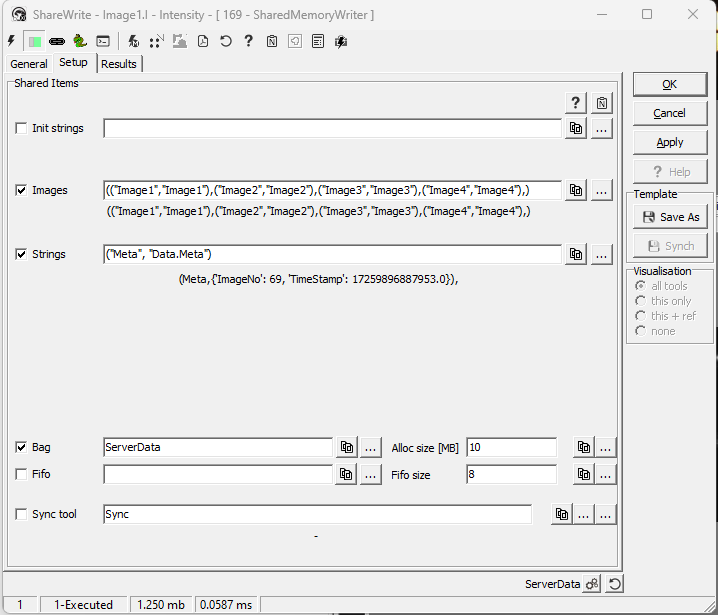
Task: Click copy icon next to Init strings field
Action: (x=576, y=129)
